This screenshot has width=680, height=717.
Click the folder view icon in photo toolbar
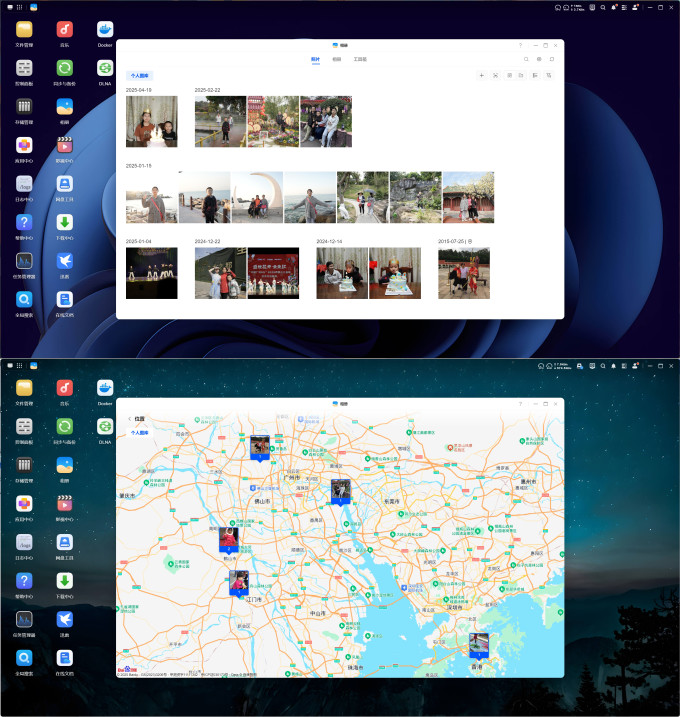(x=521, y=75)
